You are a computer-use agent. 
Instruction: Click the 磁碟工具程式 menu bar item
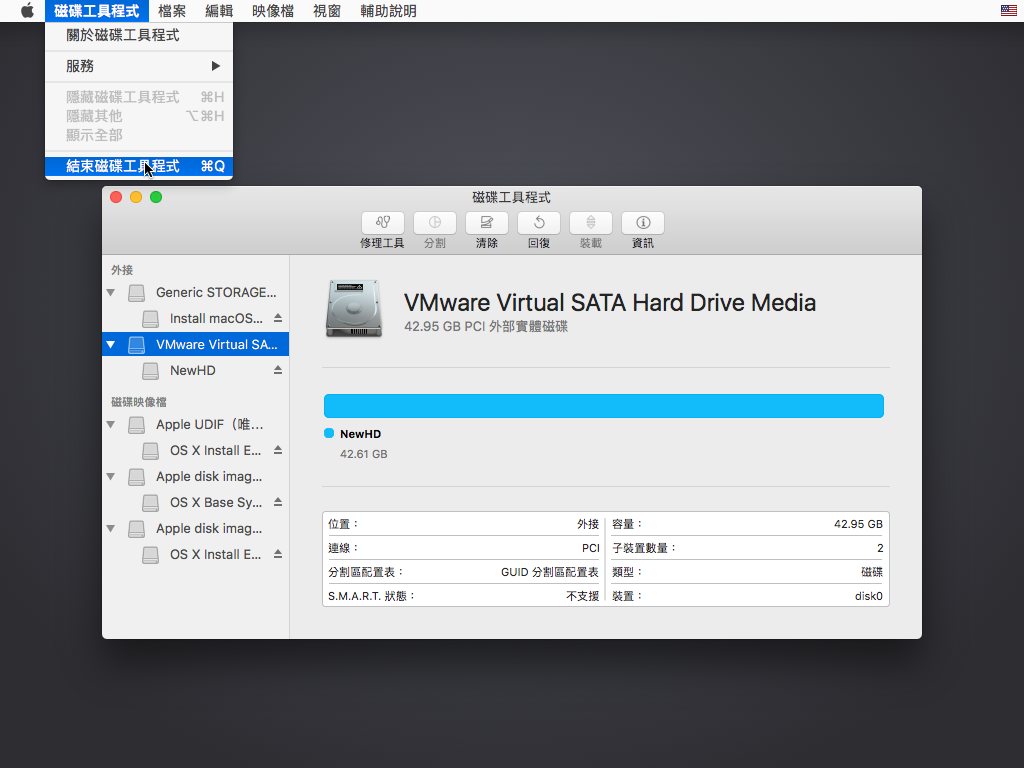click(x=97, y=11)
